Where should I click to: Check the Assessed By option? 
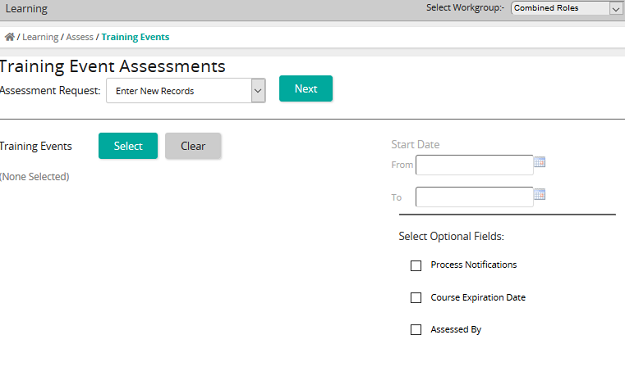pyautogui.click(x=416, y=329)
